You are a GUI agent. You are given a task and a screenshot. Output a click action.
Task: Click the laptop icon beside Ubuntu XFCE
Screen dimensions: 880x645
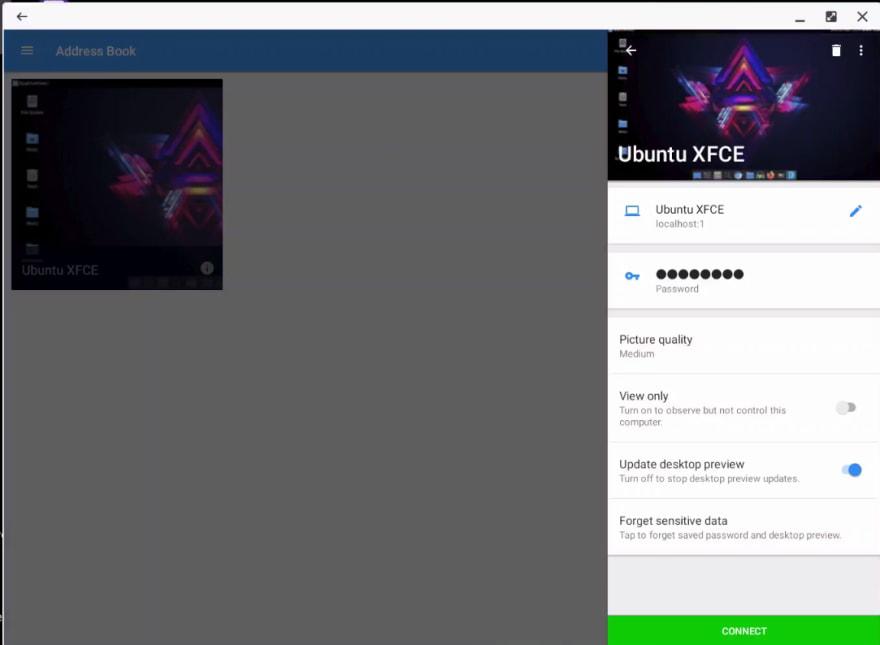[x=632, y=210]
